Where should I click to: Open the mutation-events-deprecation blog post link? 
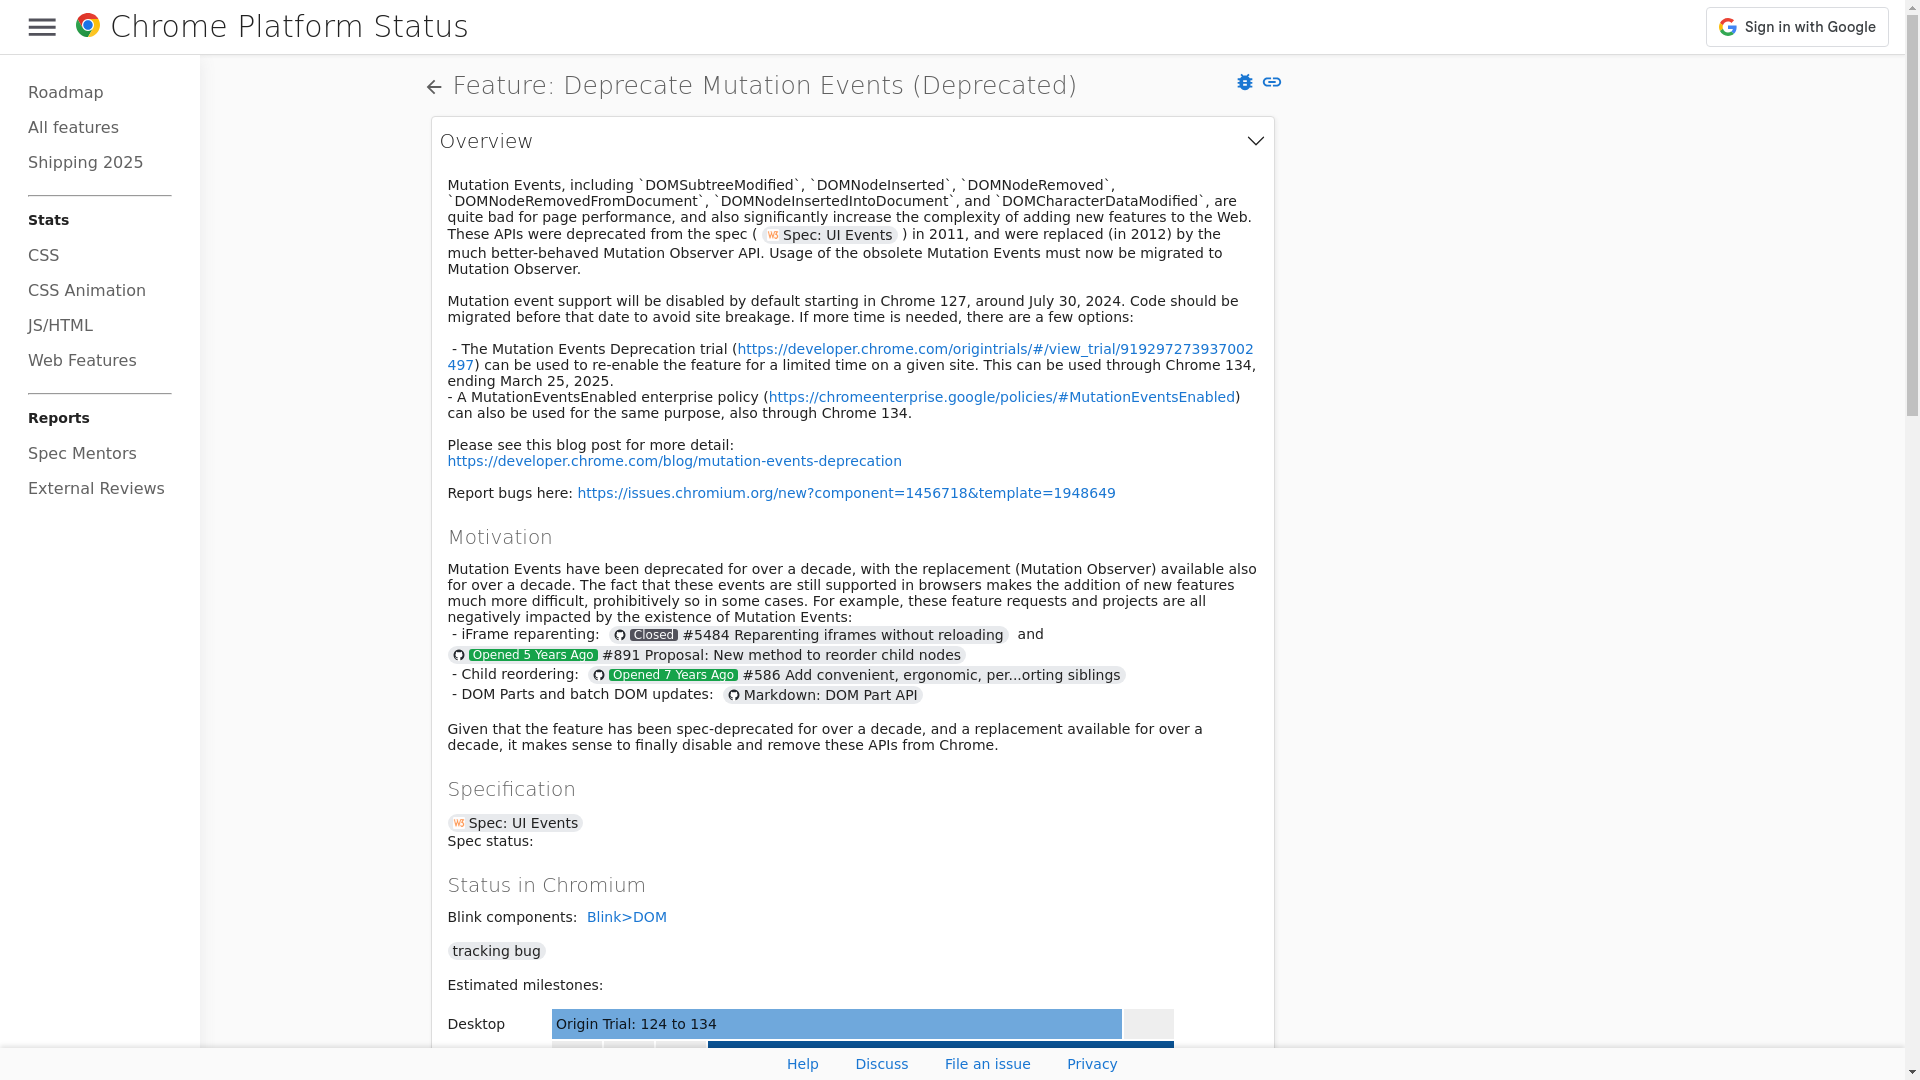(x=675, y=461)
